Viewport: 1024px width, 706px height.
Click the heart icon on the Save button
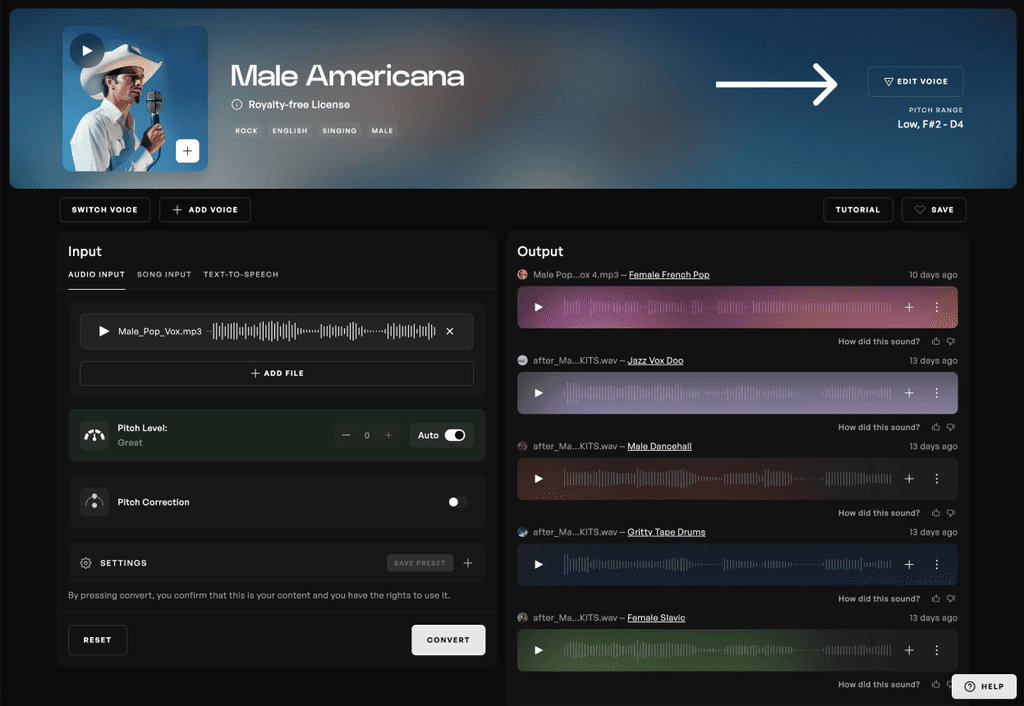(920, 209)
